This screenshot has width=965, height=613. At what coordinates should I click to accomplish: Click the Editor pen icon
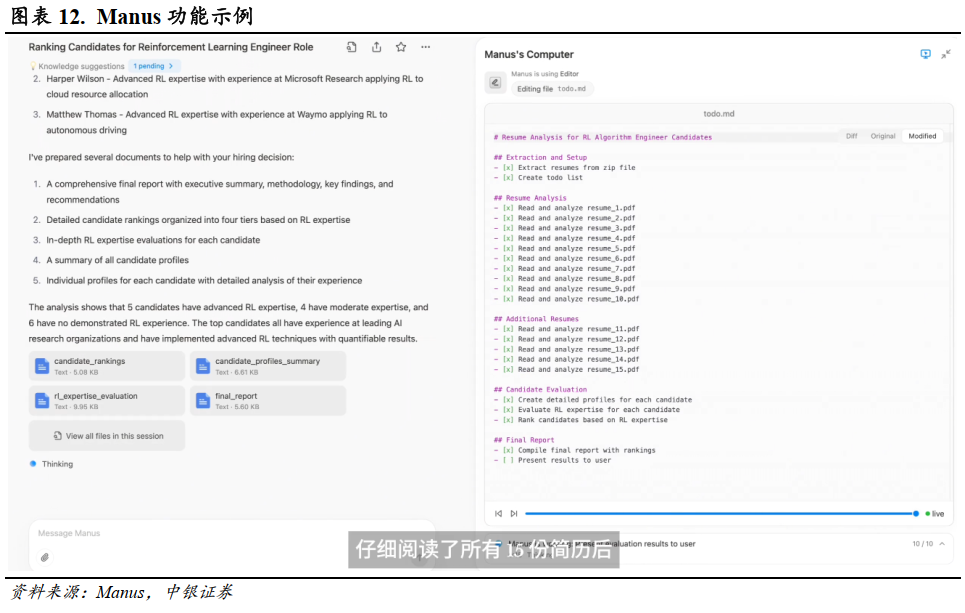495,83
